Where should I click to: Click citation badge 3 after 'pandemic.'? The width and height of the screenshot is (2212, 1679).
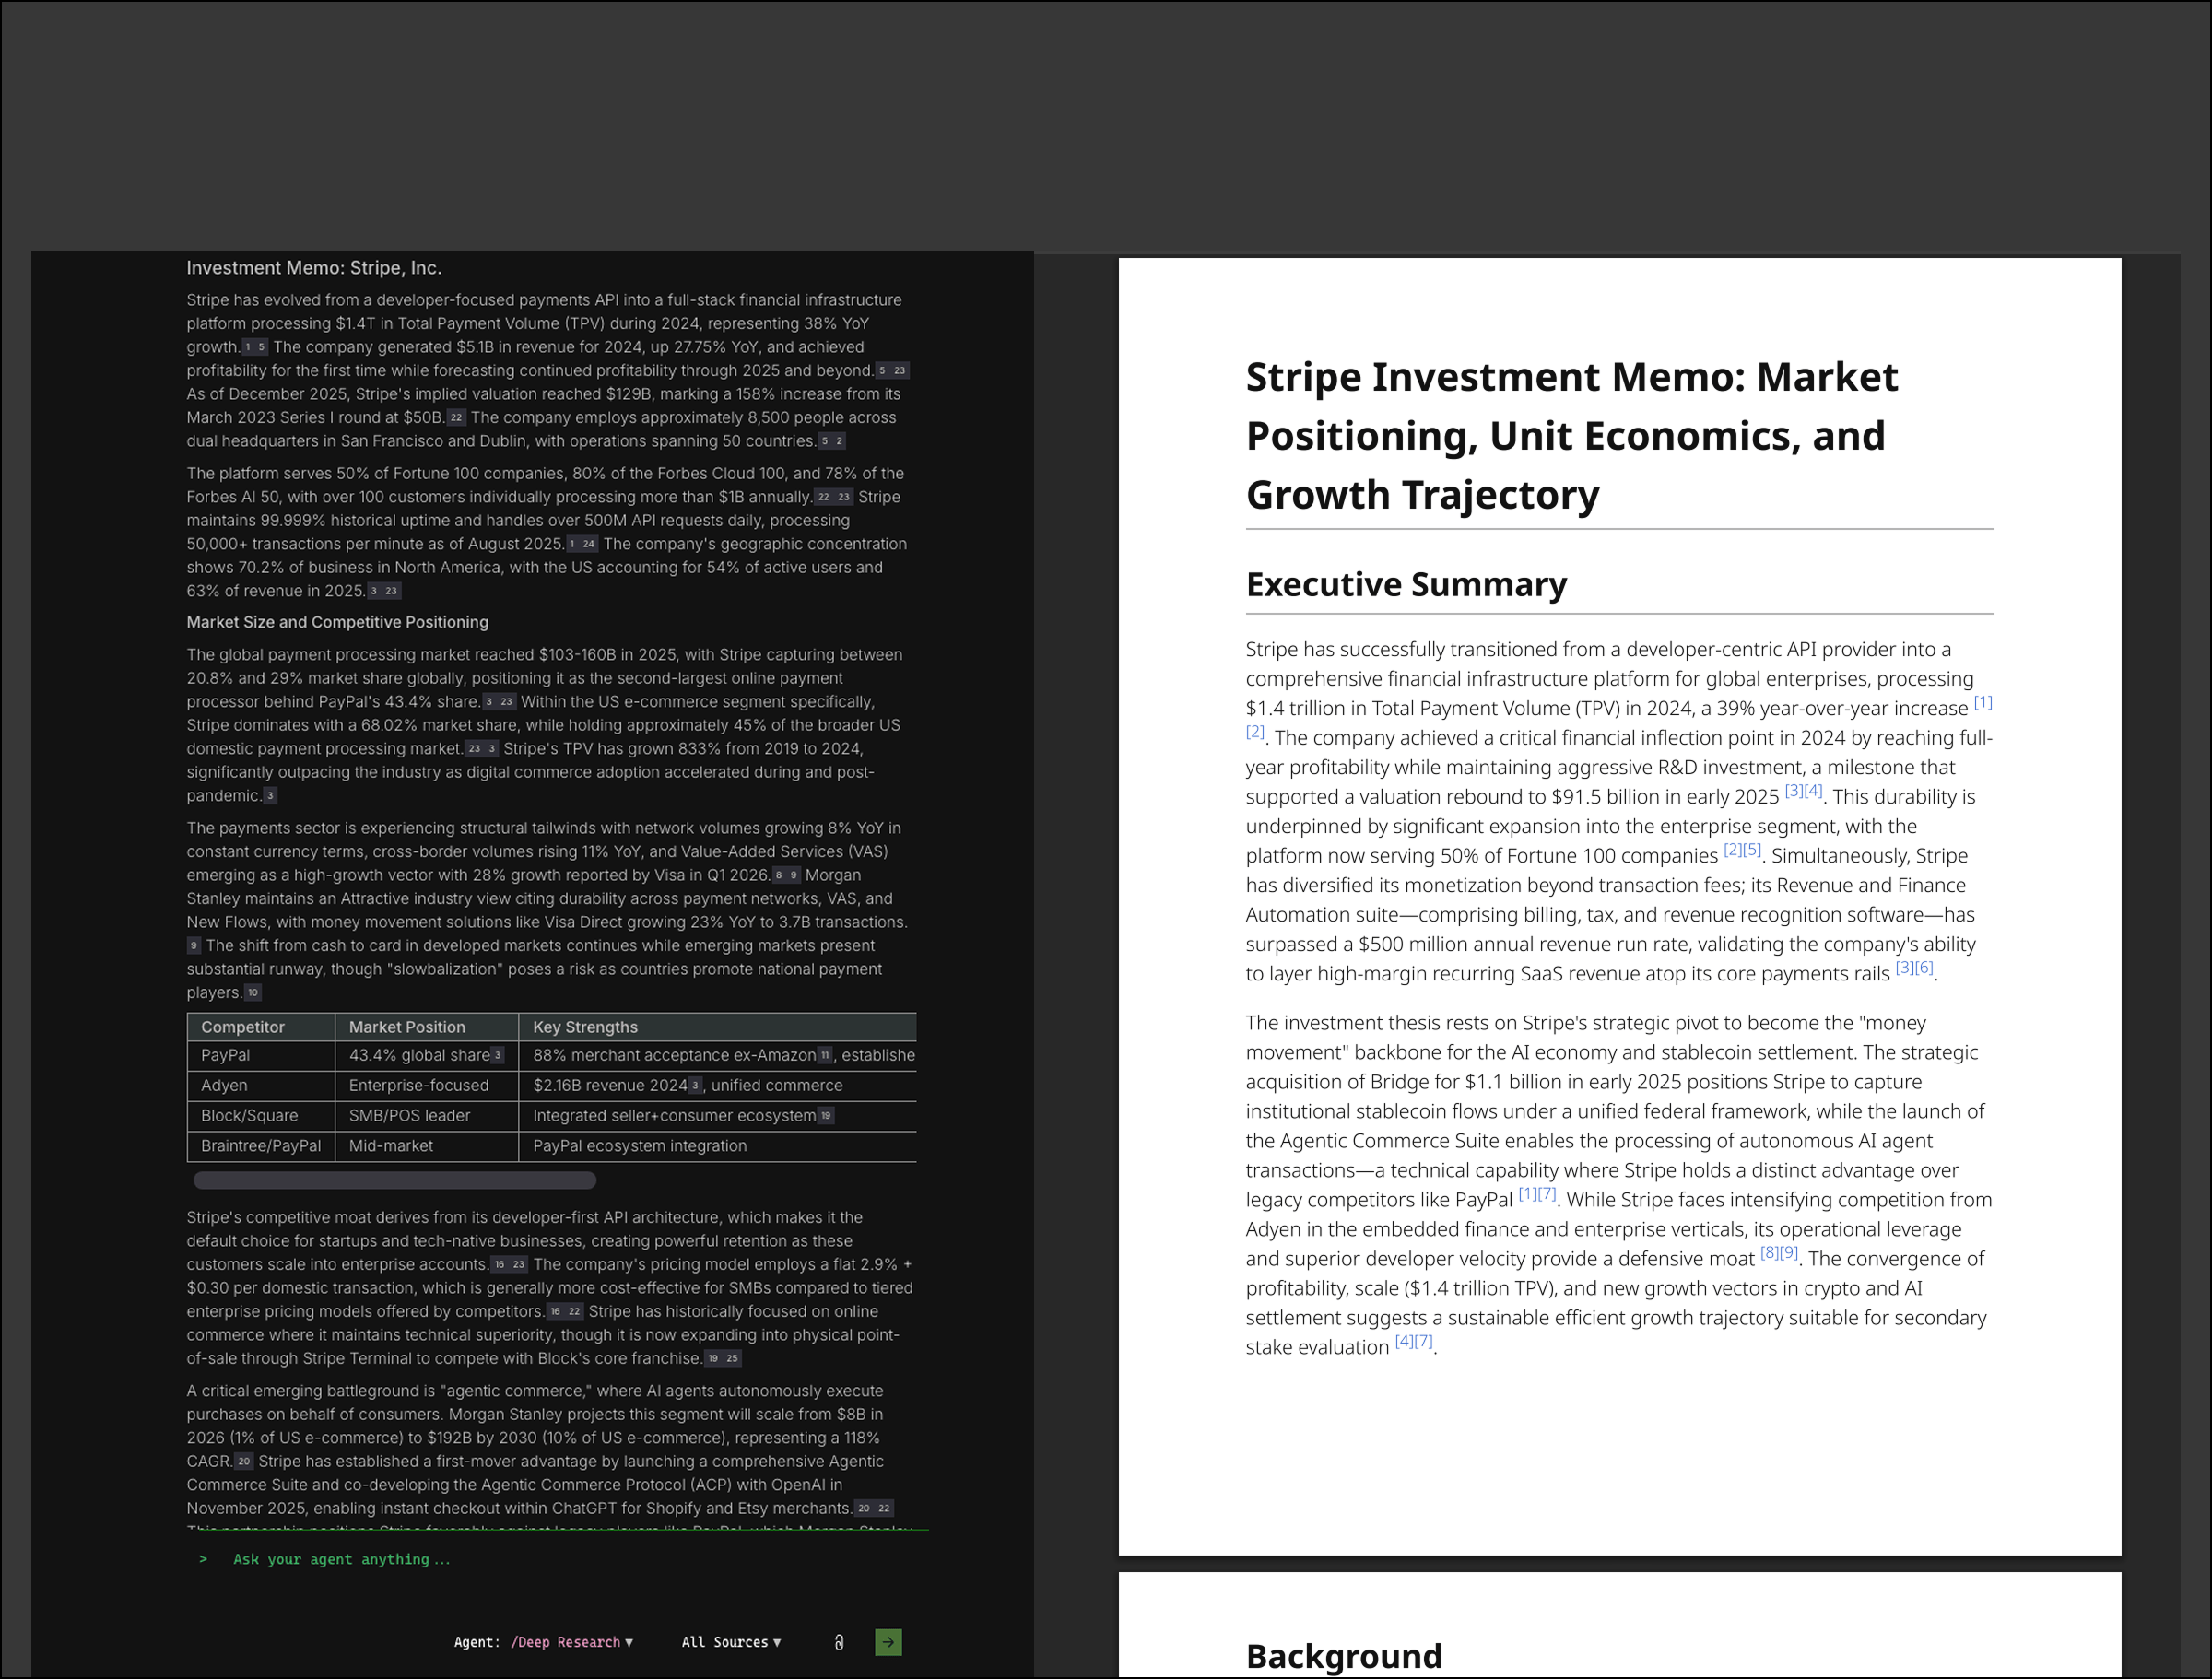click(270, 796)
